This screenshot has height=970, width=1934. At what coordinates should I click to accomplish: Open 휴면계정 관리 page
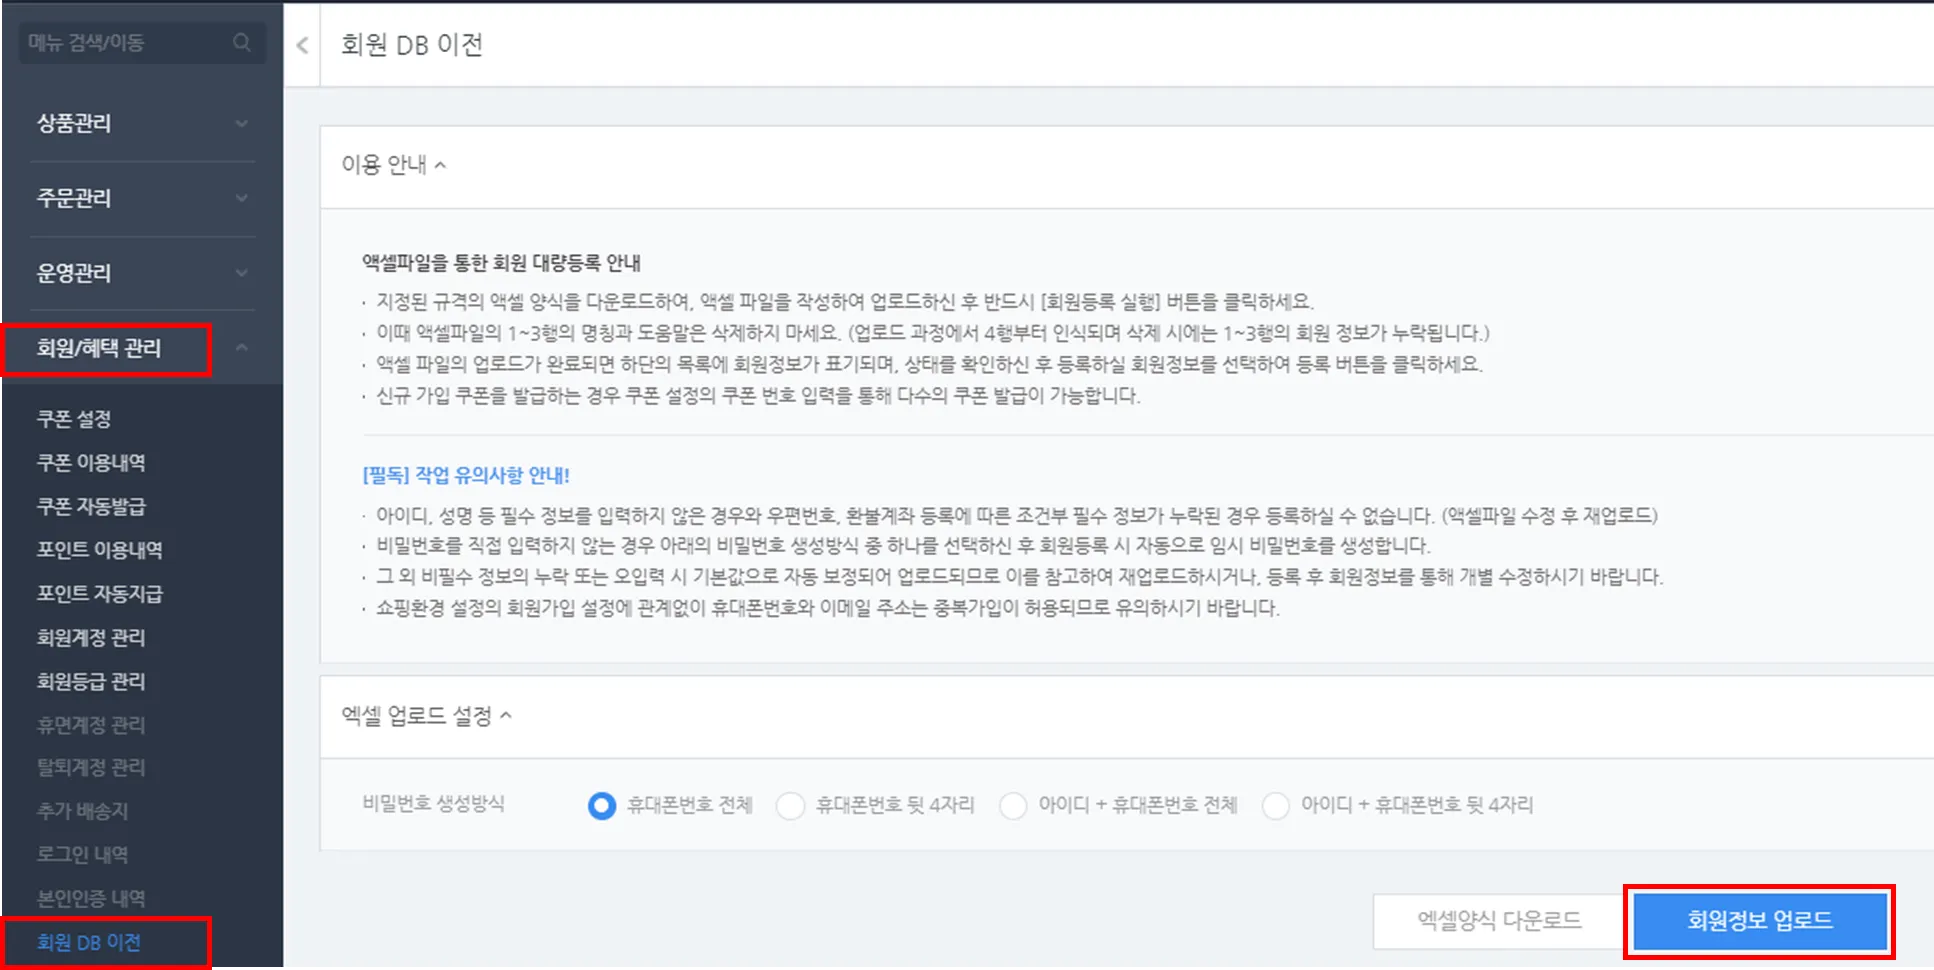(x=91, y=724)
